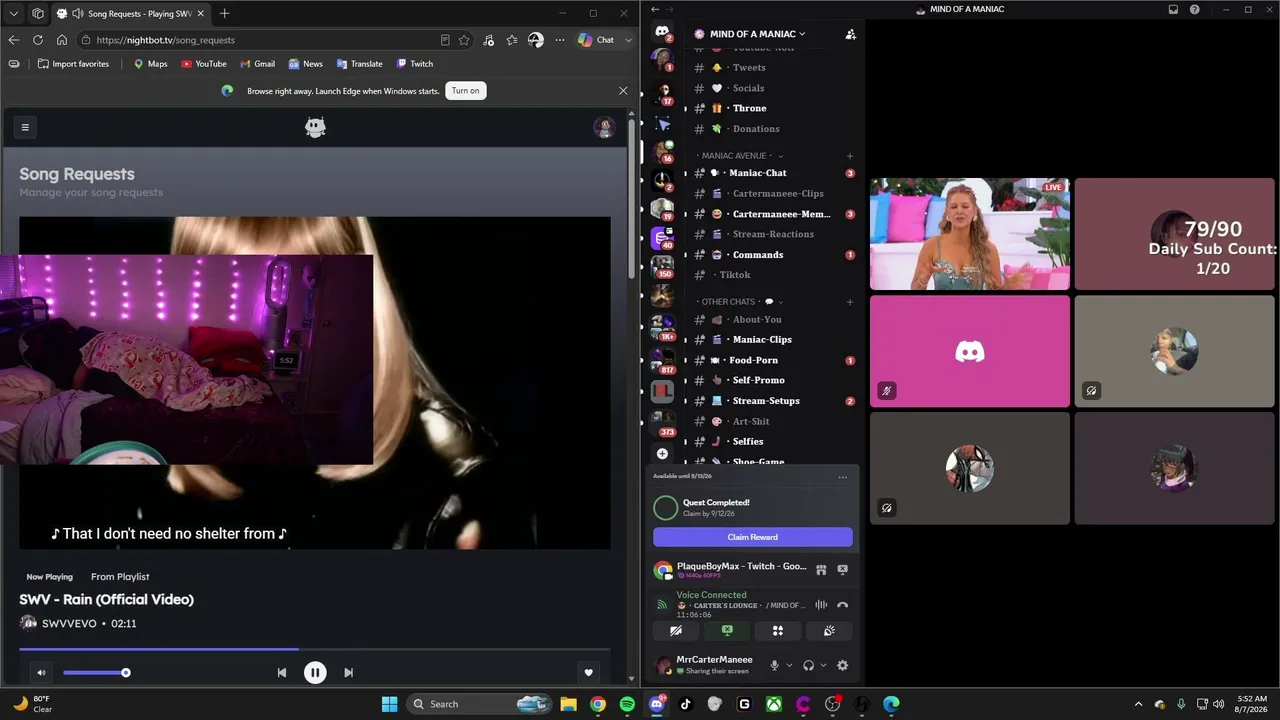The width and height of the screenshot is (1280, 720).
Task: Open the Stream-Setups channel
Action: pos(773,401)
